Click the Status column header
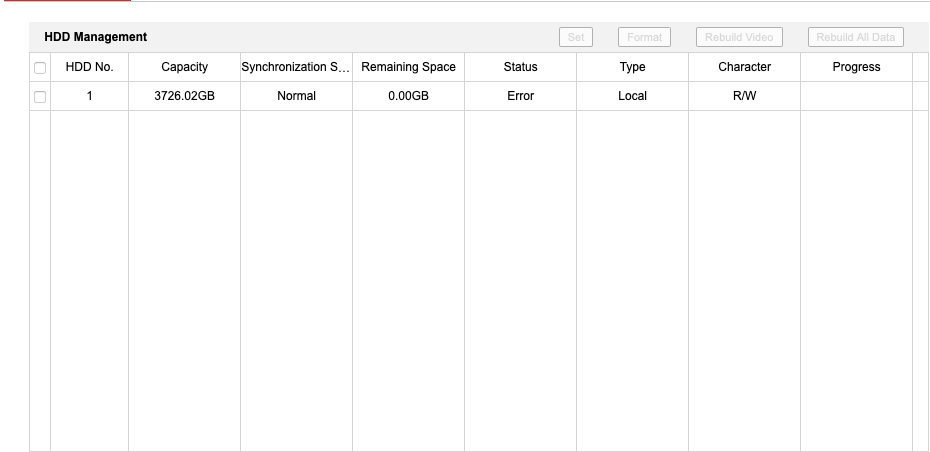The image size is (930, 452). tap(520, 67)
